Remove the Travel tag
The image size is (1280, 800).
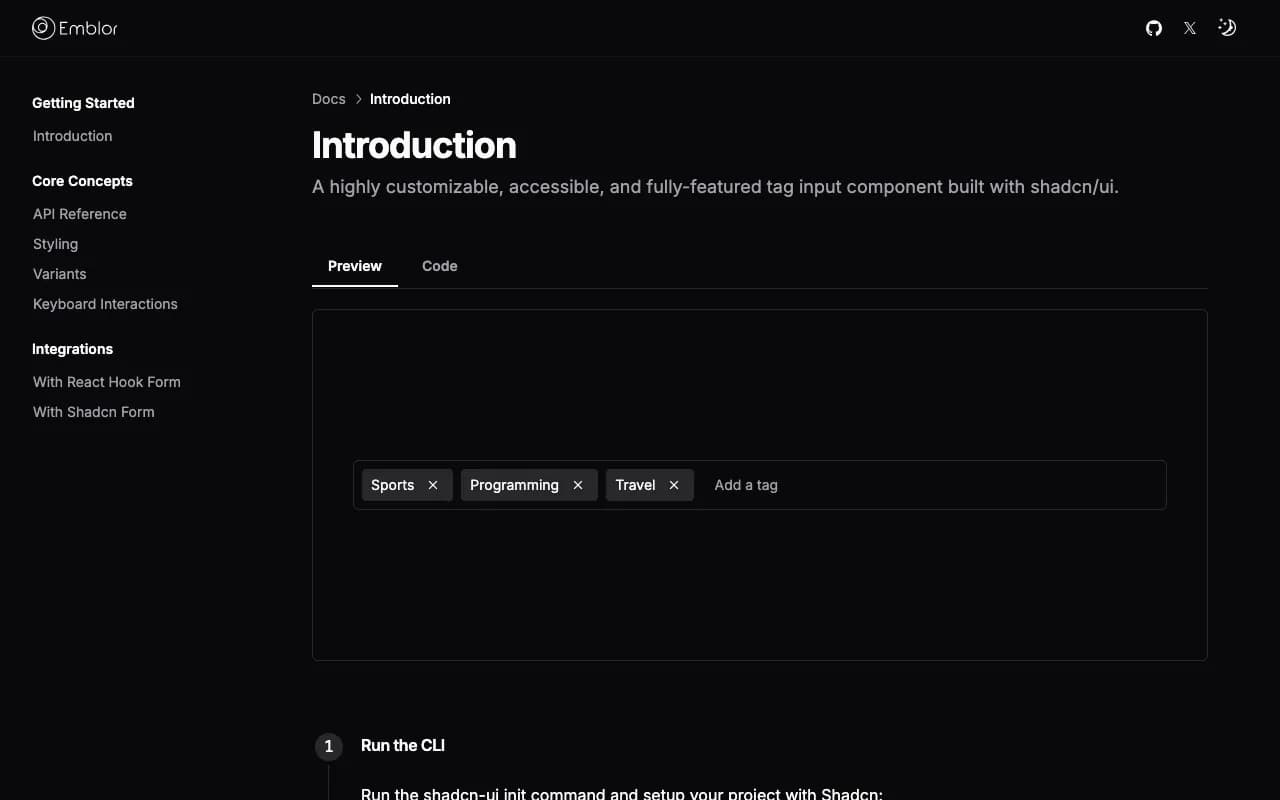674,485
